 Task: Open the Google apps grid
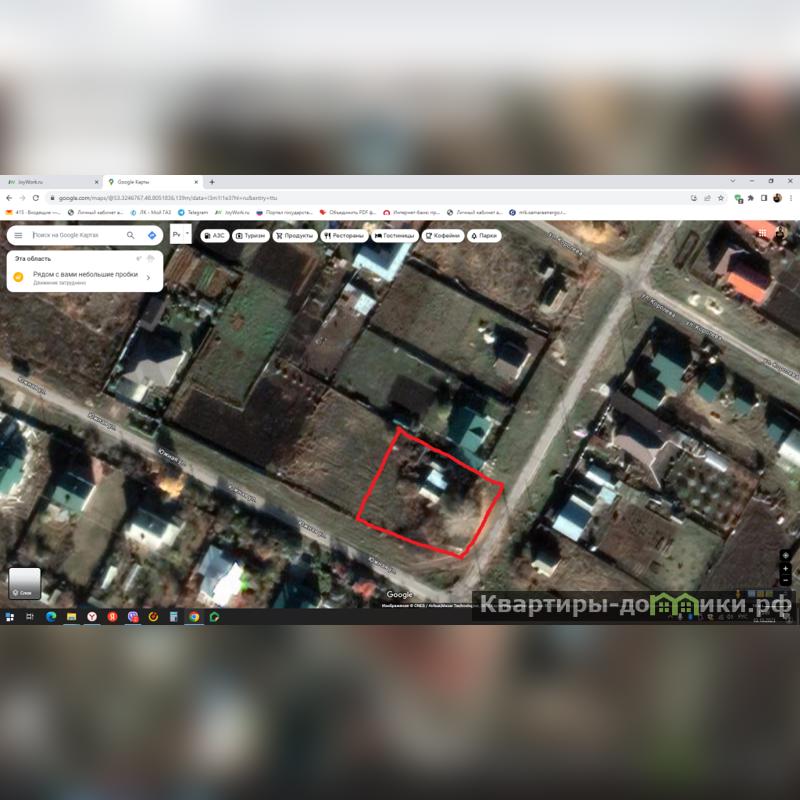click(x=762, y=234)
